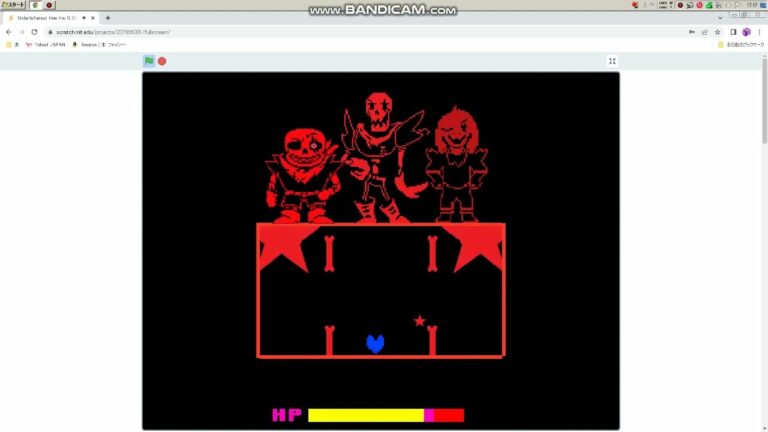The image size is (768, 432).
Task: Click the red Undyne character on the right
Action: (x=456, y=166)
